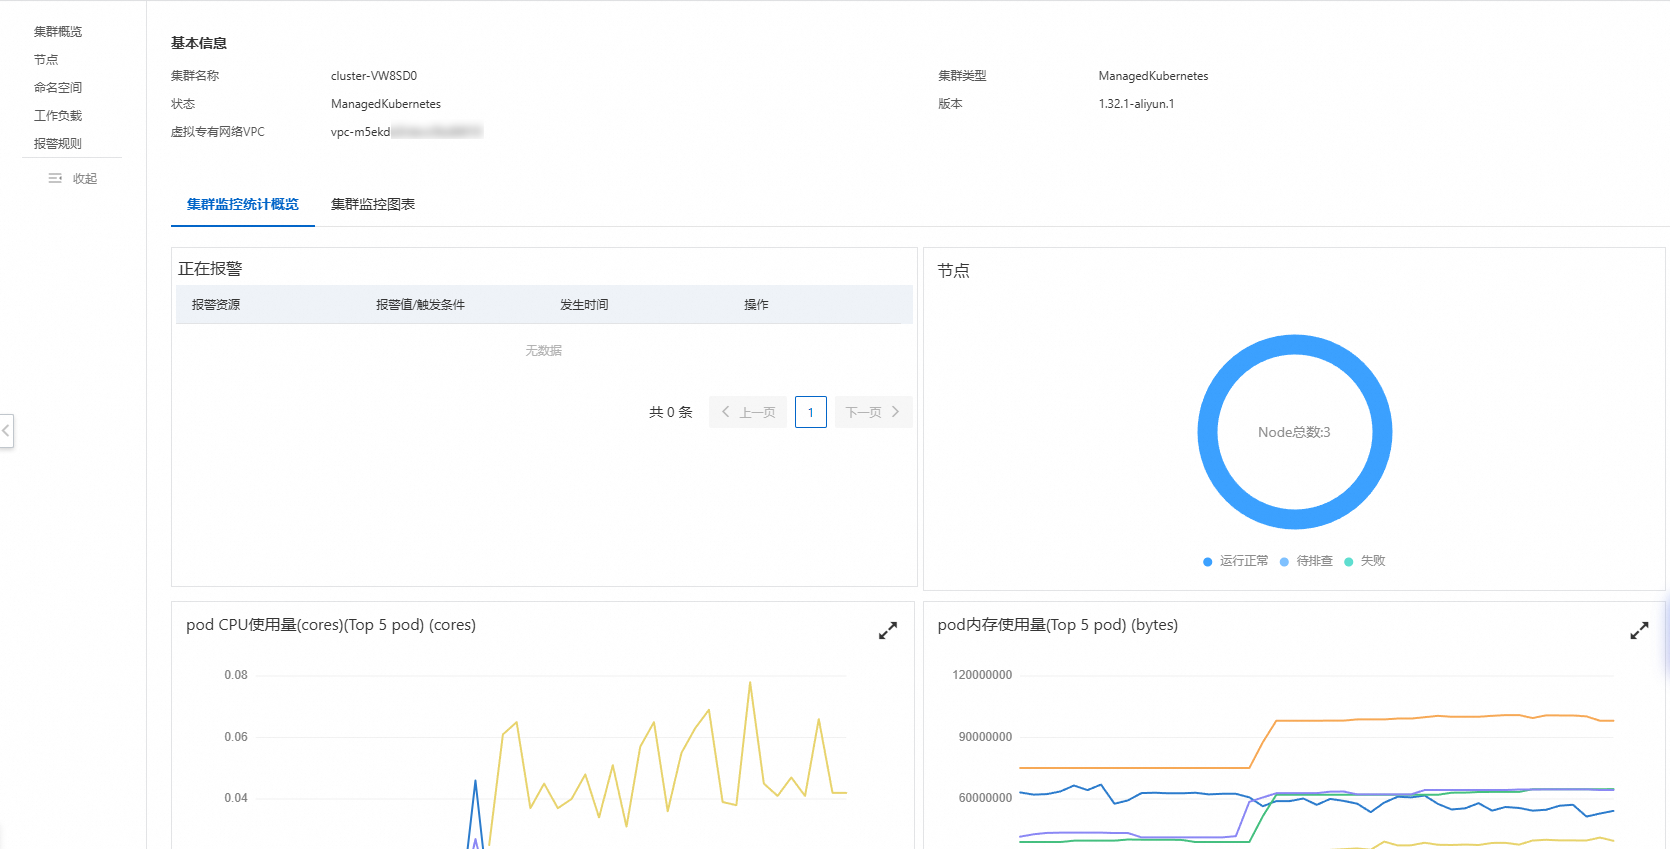This screenshot has width=1670, height=849.
Task: Click 集群类型 value ManagedKubernetes
Action: point(1153,76)
